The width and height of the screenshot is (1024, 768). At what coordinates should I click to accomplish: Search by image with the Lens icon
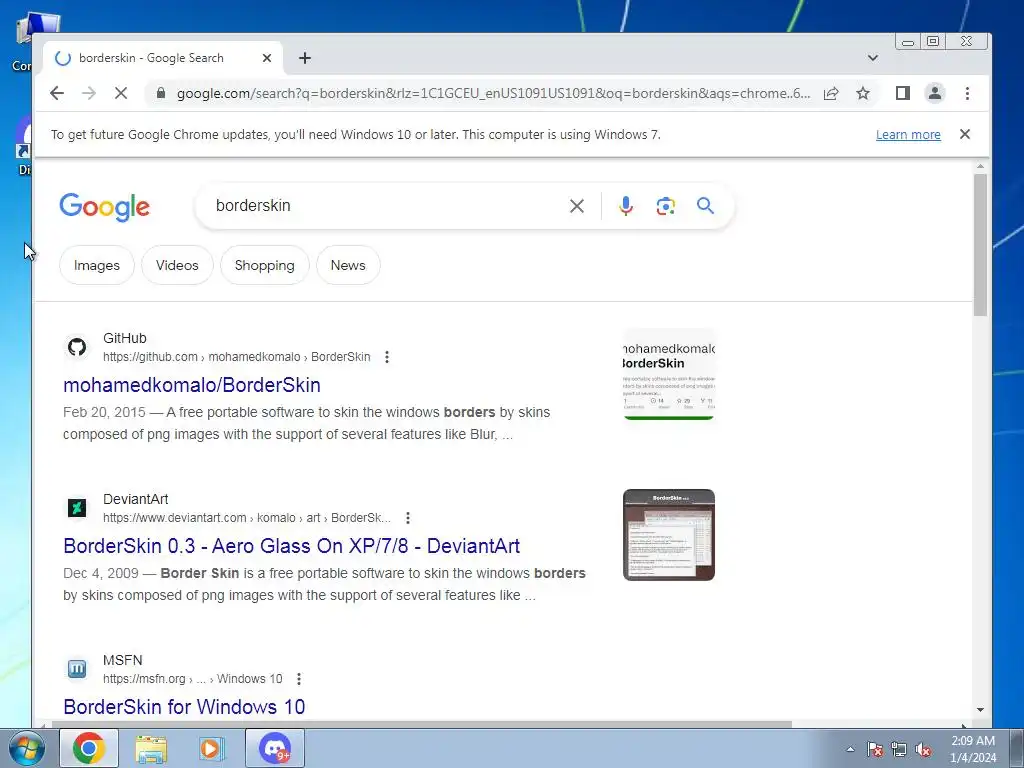pos(665,206)
